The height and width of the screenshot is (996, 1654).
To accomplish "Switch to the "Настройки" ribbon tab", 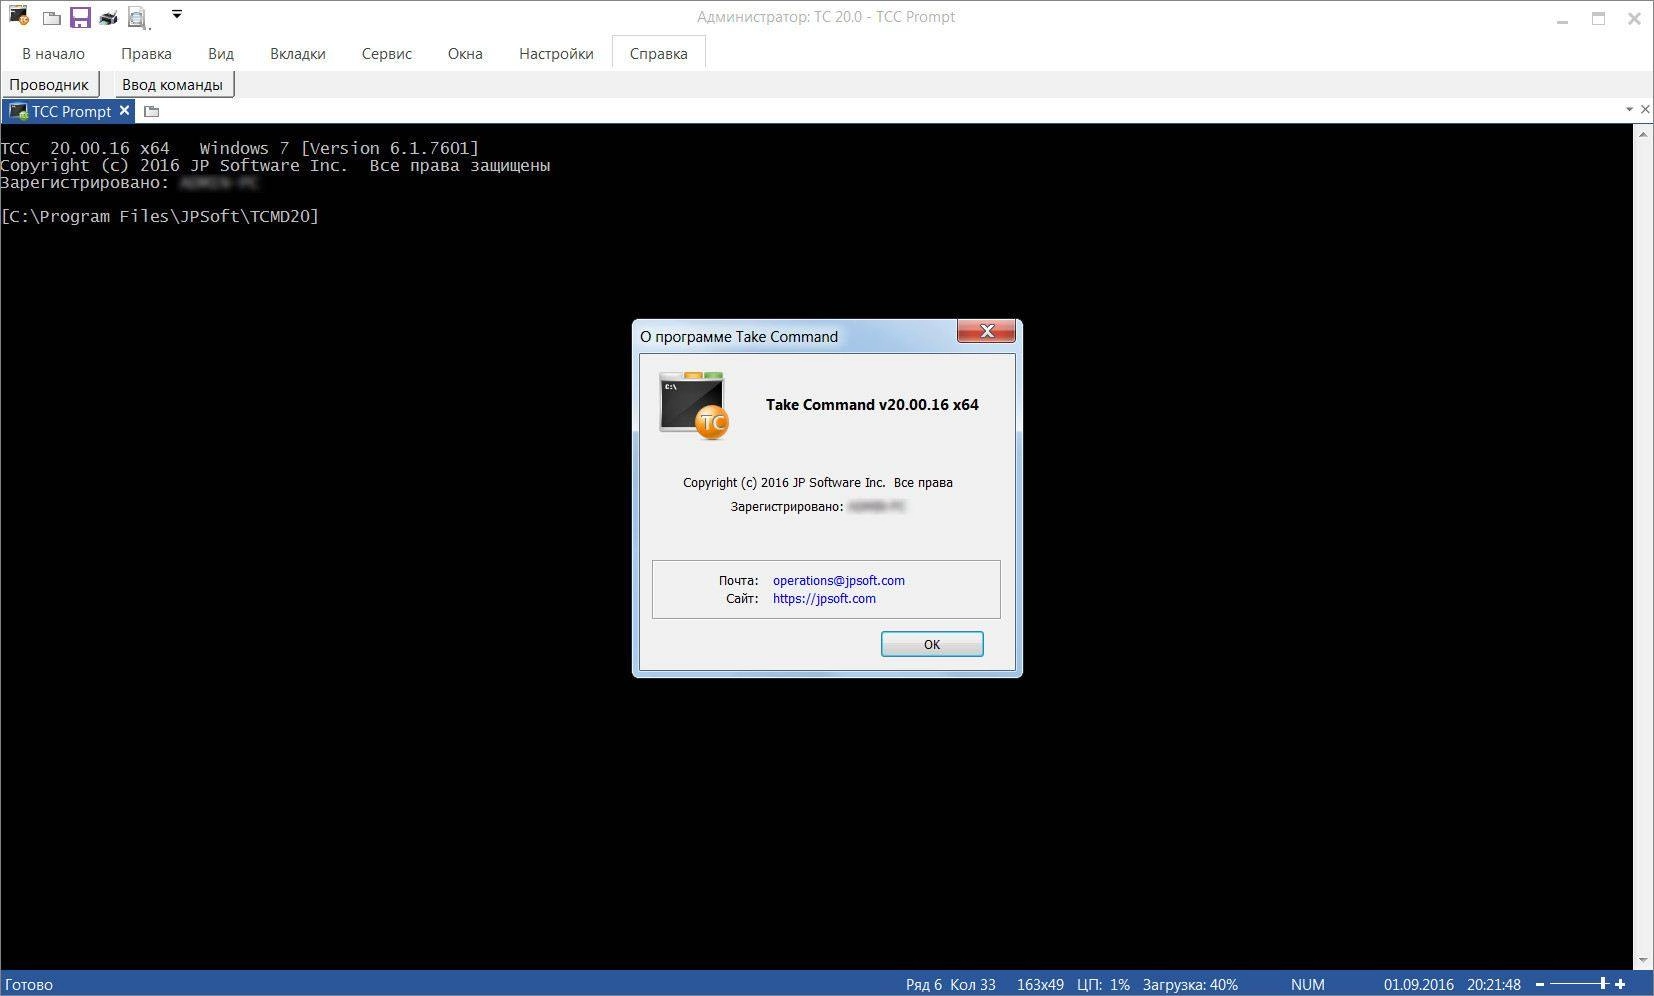I will (556, 53).
